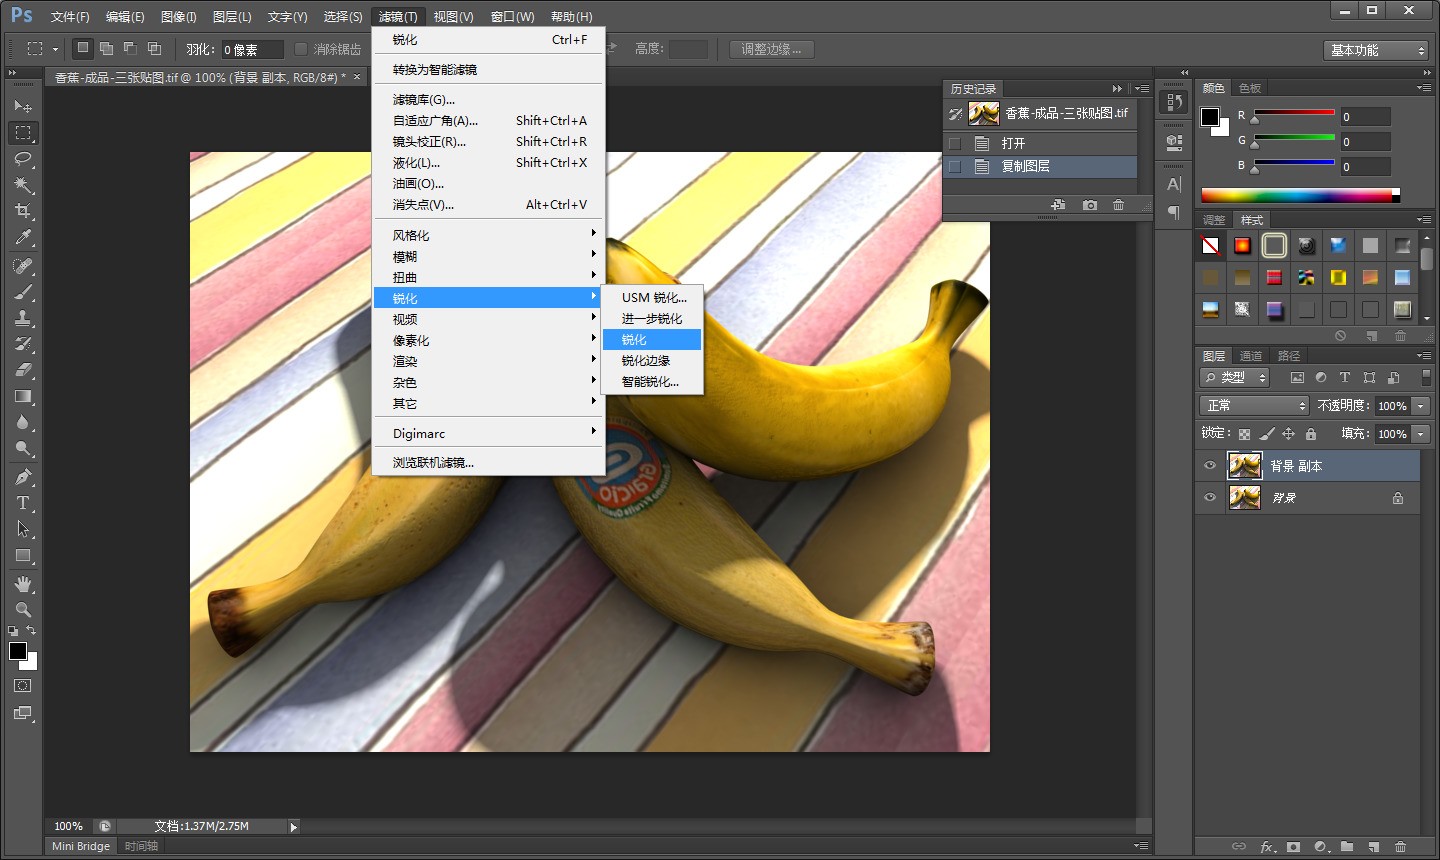Click the red R slider track
1440x860 pixels.
click(1294, 112)
